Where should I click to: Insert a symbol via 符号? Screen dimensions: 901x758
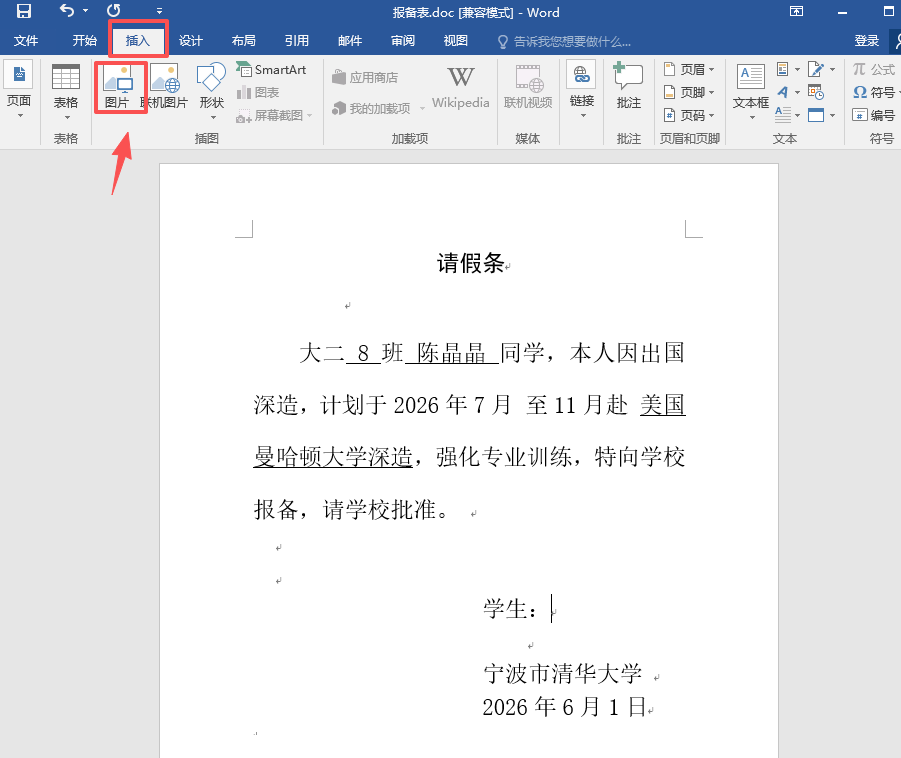coord(873,92)
